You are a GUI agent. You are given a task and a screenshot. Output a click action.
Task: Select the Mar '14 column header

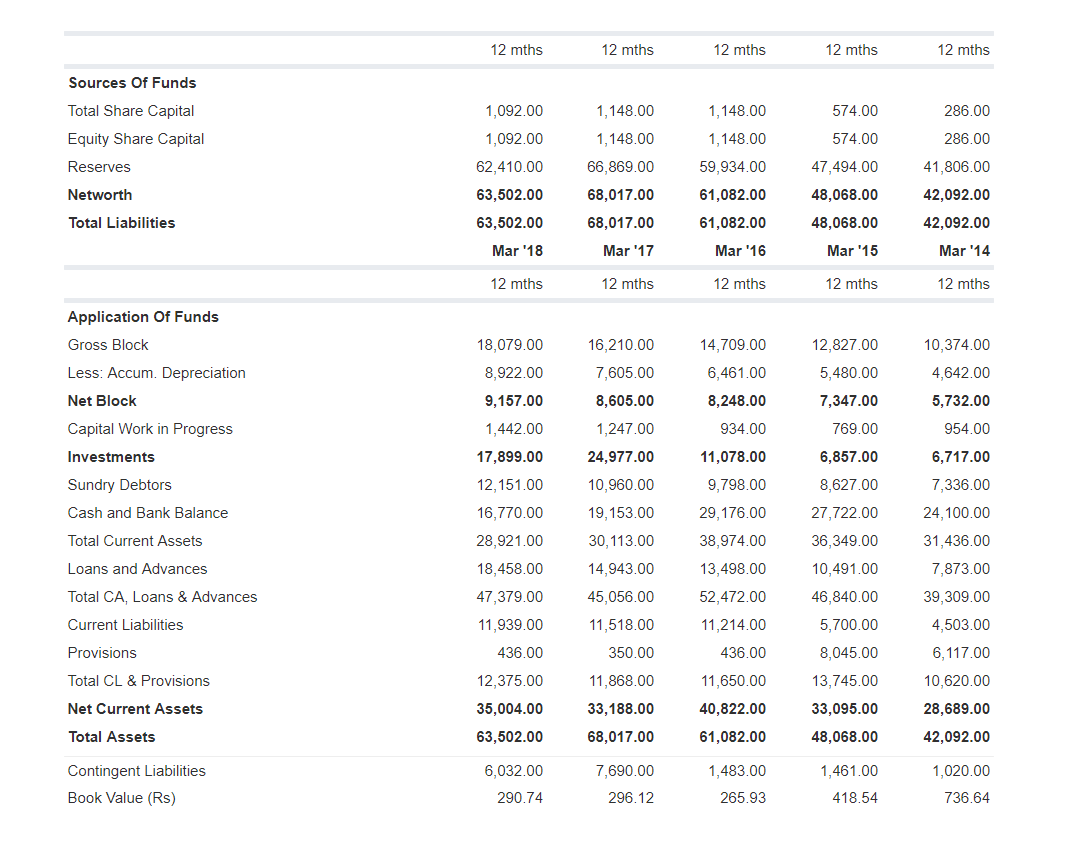pyautogui.click(x=964, y=251)
